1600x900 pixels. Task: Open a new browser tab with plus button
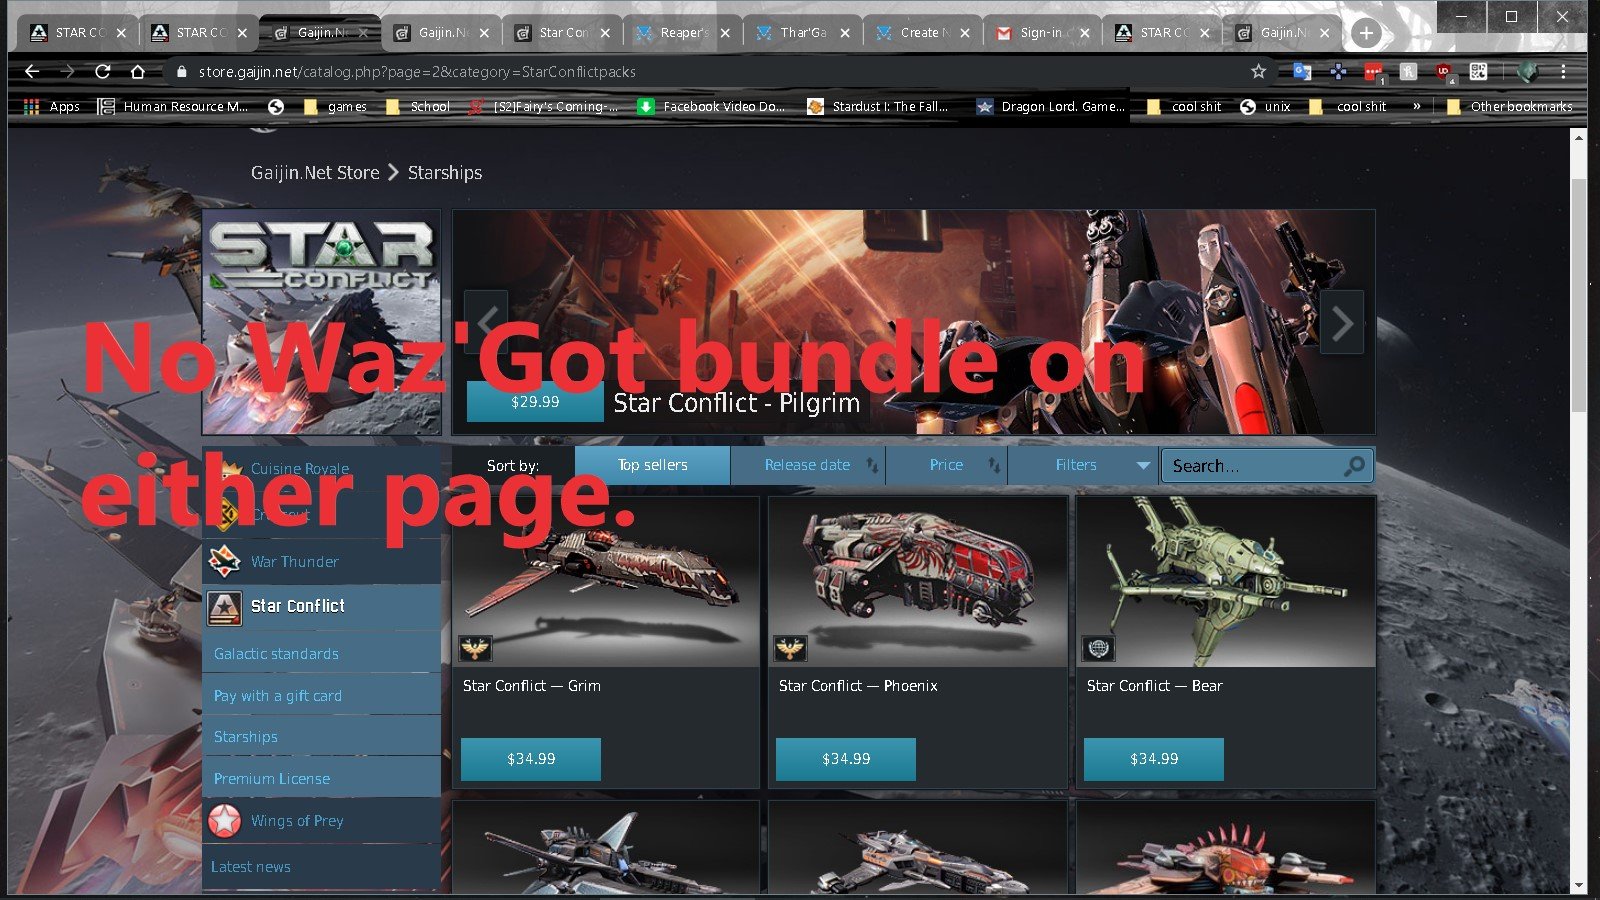[x=1366, y=33]
